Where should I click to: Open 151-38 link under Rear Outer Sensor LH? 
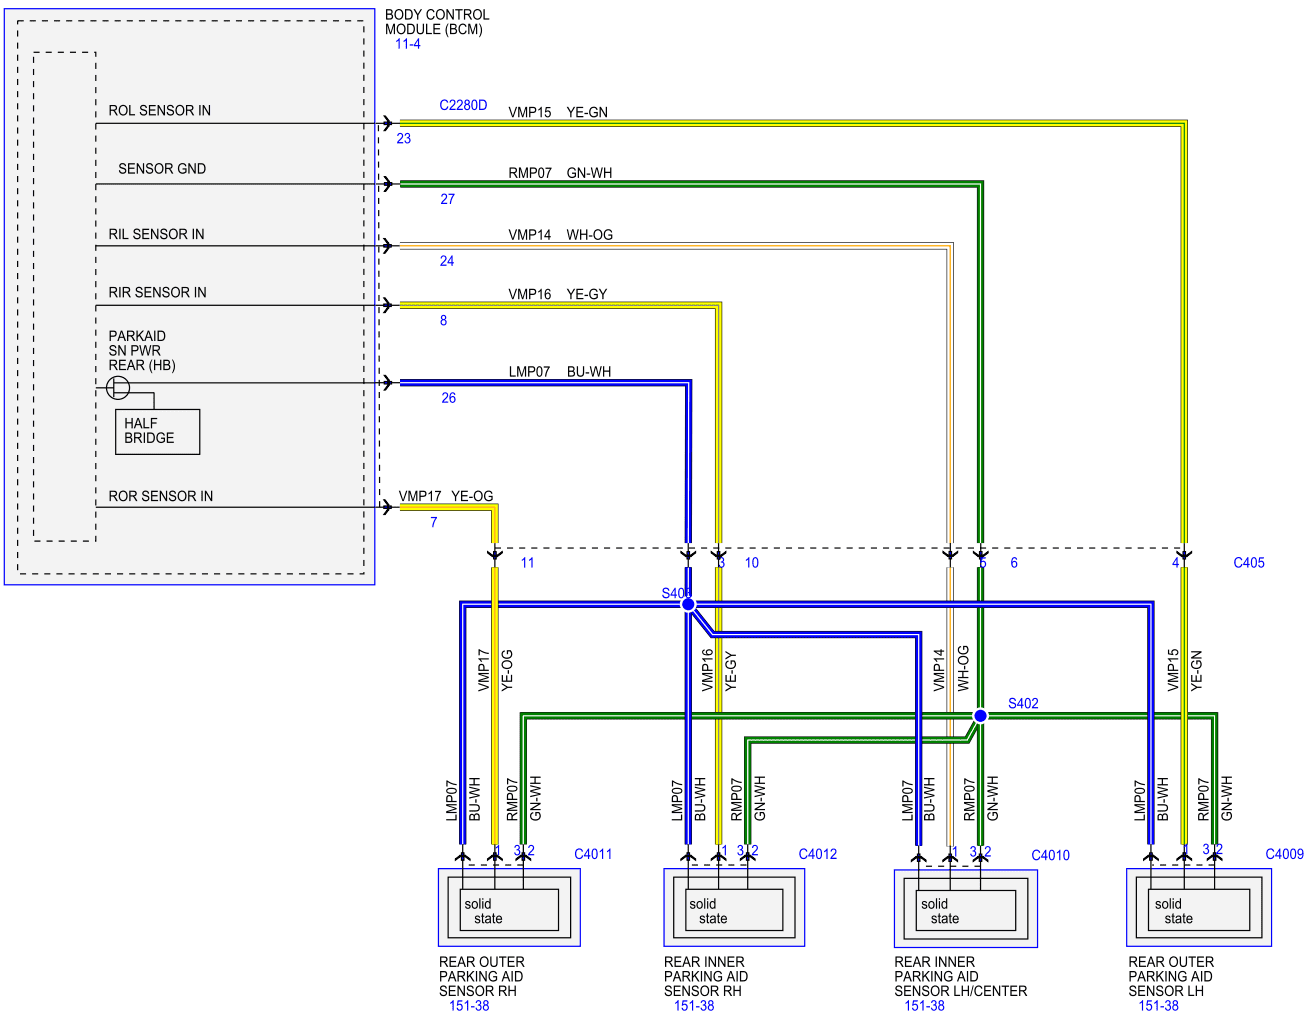[x=1158, y=1006]
